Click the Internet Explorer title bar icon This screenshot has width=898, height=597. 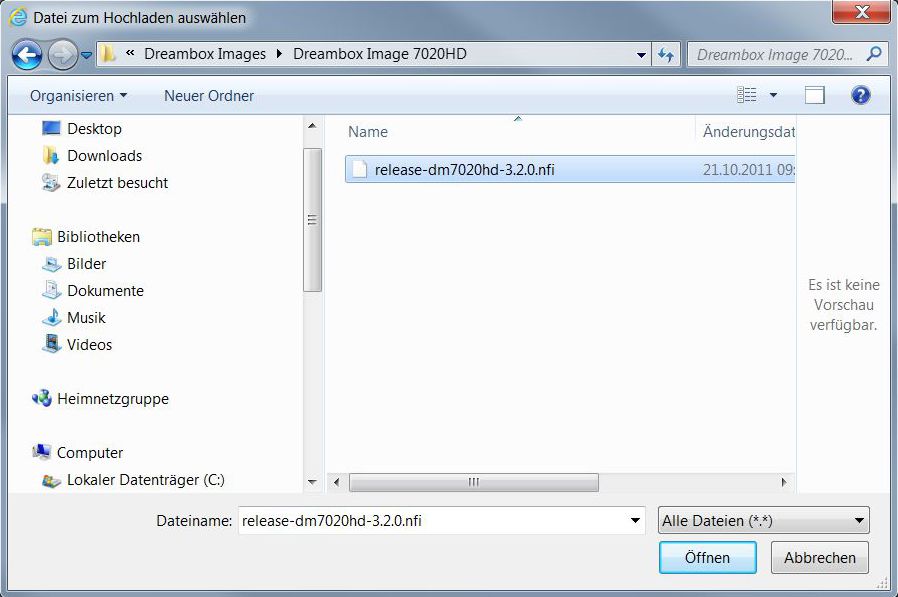tap(18, 17)
